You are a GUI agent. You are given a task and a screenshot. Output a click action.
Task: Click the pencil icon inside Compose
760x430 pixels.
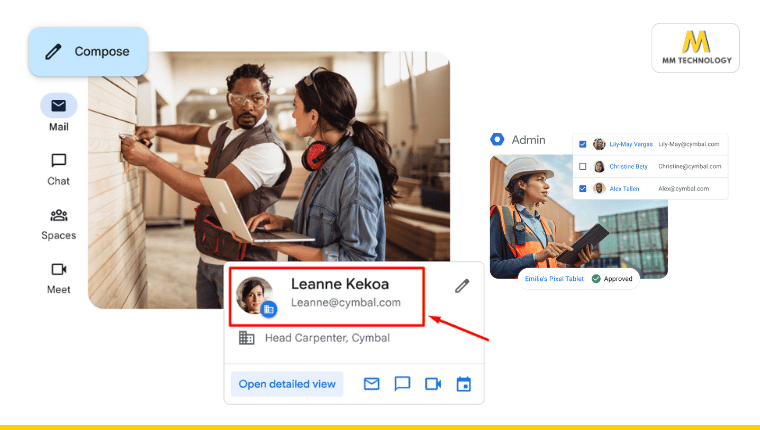click(53, 51)
